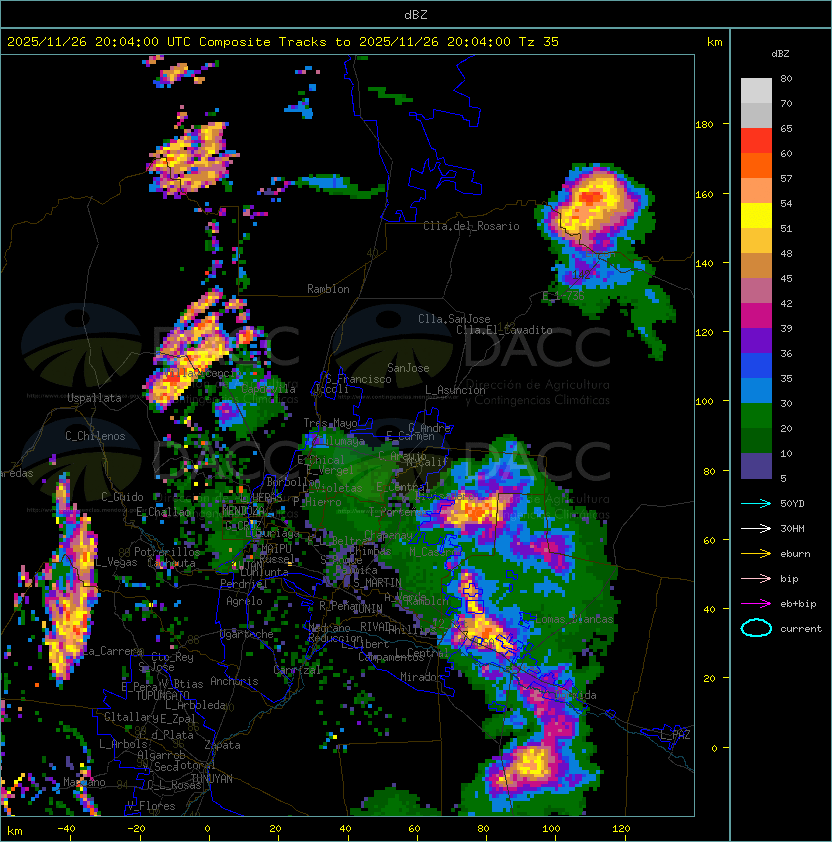
Task: Select the yellow 51-54 dBZ swatch
Action: pos(756,215)
